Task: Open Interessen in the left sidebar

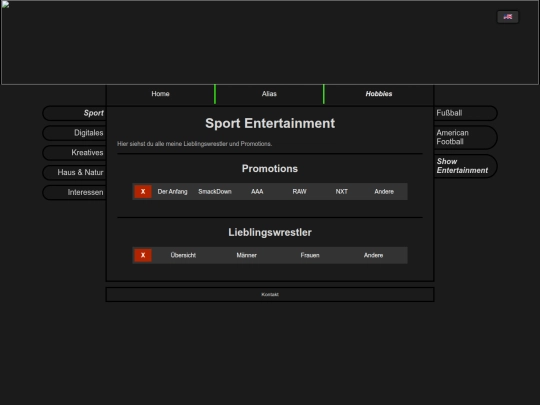Action: point(74,192)
